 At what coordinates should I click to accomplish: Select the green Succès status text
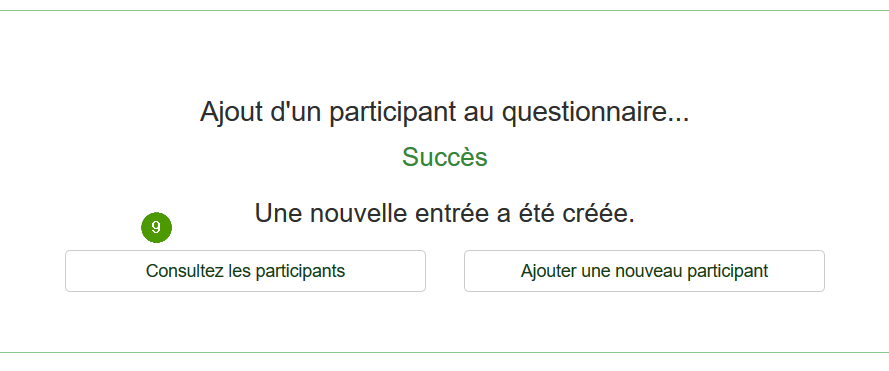(444, 158)
